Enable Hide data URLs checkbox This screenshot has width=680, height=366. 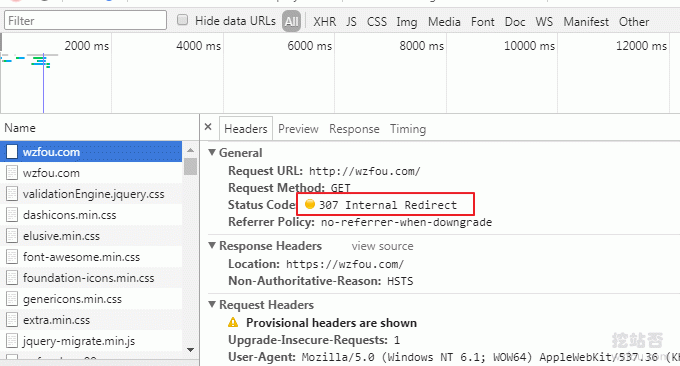(183, 20)
